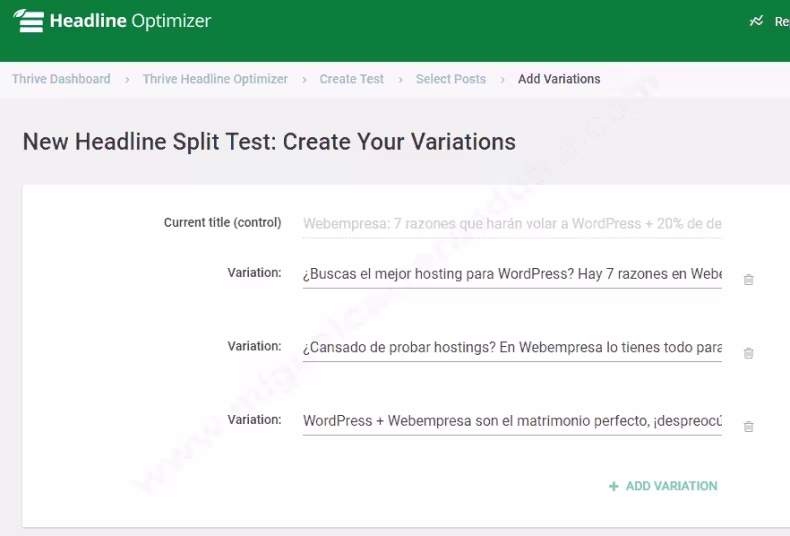
Task: Delete the 'WordPress + Webempresa' variation
Action: 749,427
